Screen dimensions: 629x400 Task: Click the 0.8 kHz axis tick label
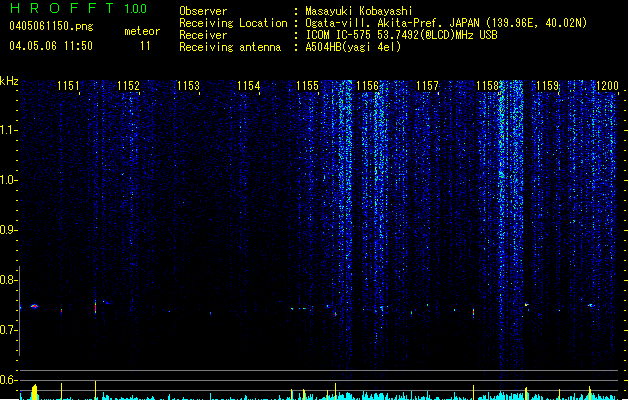point(7,280)
